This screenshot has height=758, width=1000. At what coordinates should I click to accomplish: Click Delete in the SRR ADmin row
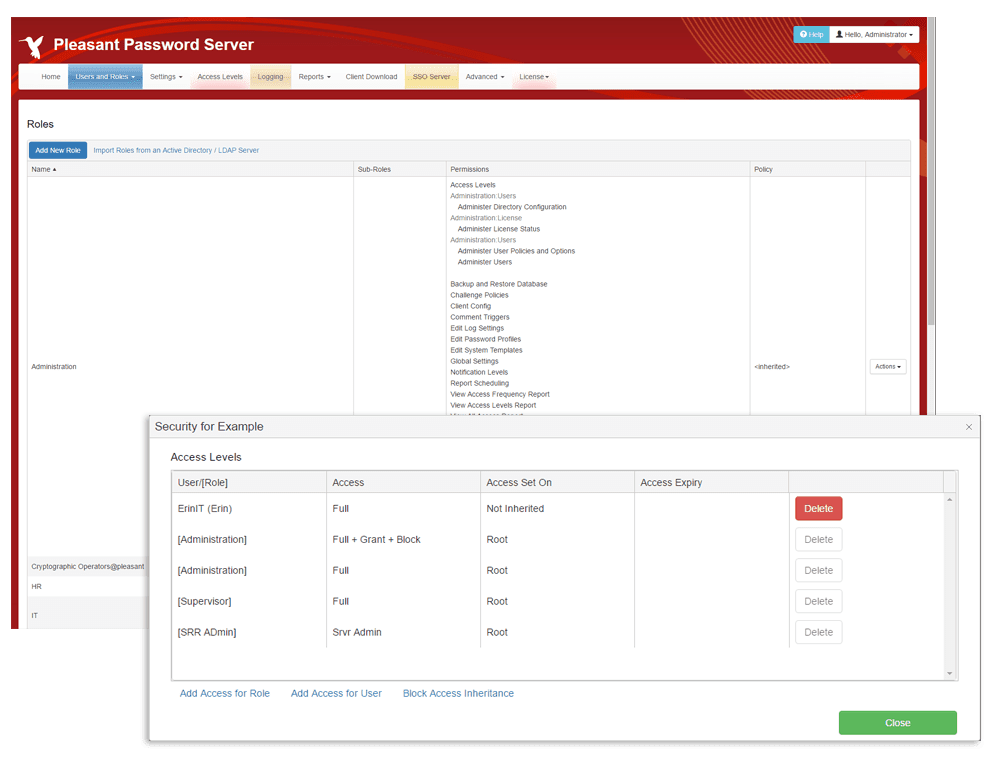tap(818, 632)
